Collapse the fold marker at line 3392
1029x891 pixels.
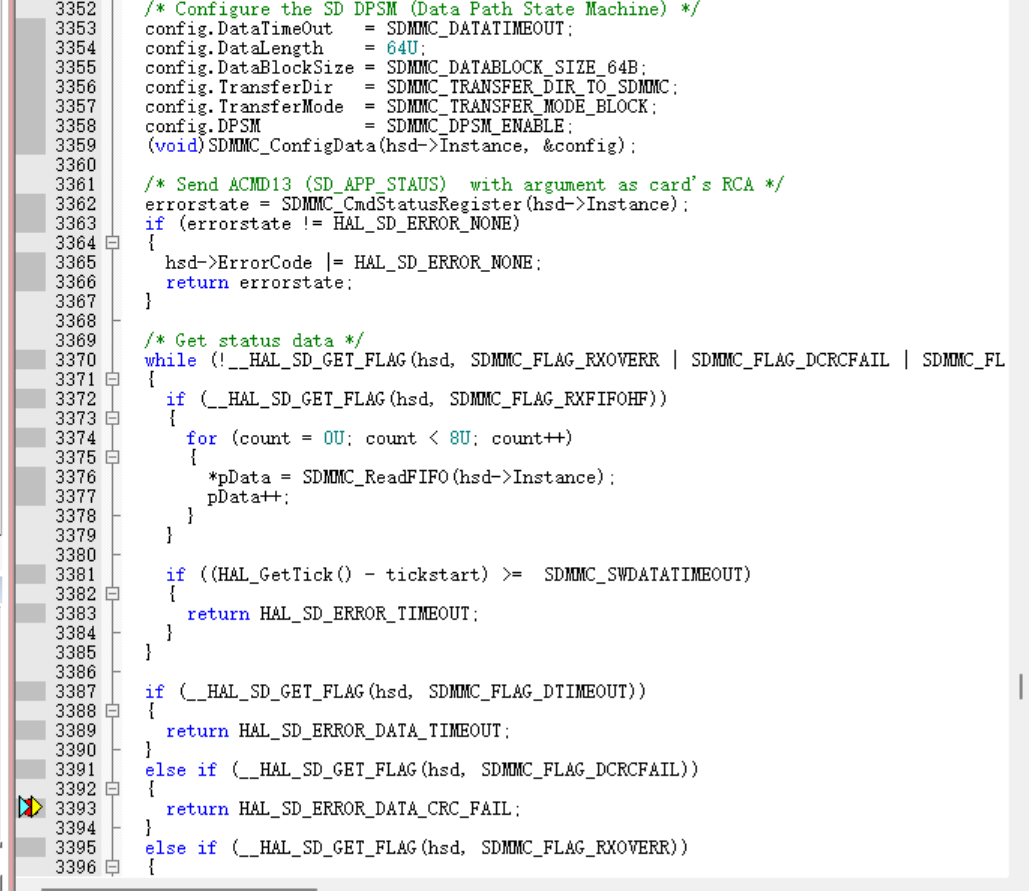pyautogui.click(x=113, y=789)
